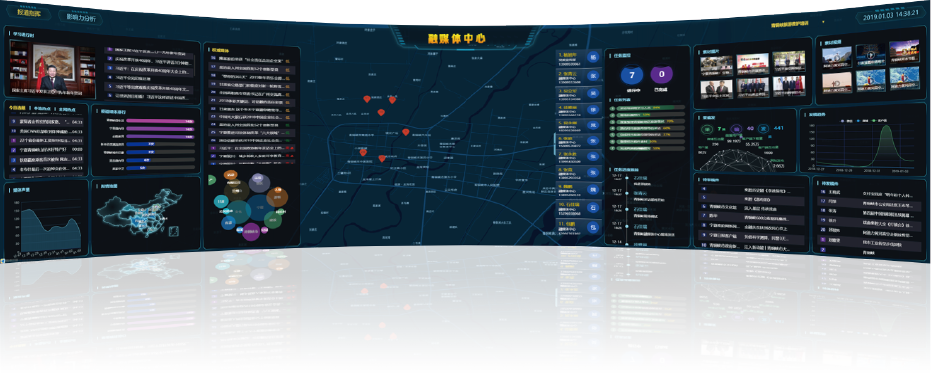
Task: Open the yellow-highlighted topic list tab
Action: [x=18, y=109]
